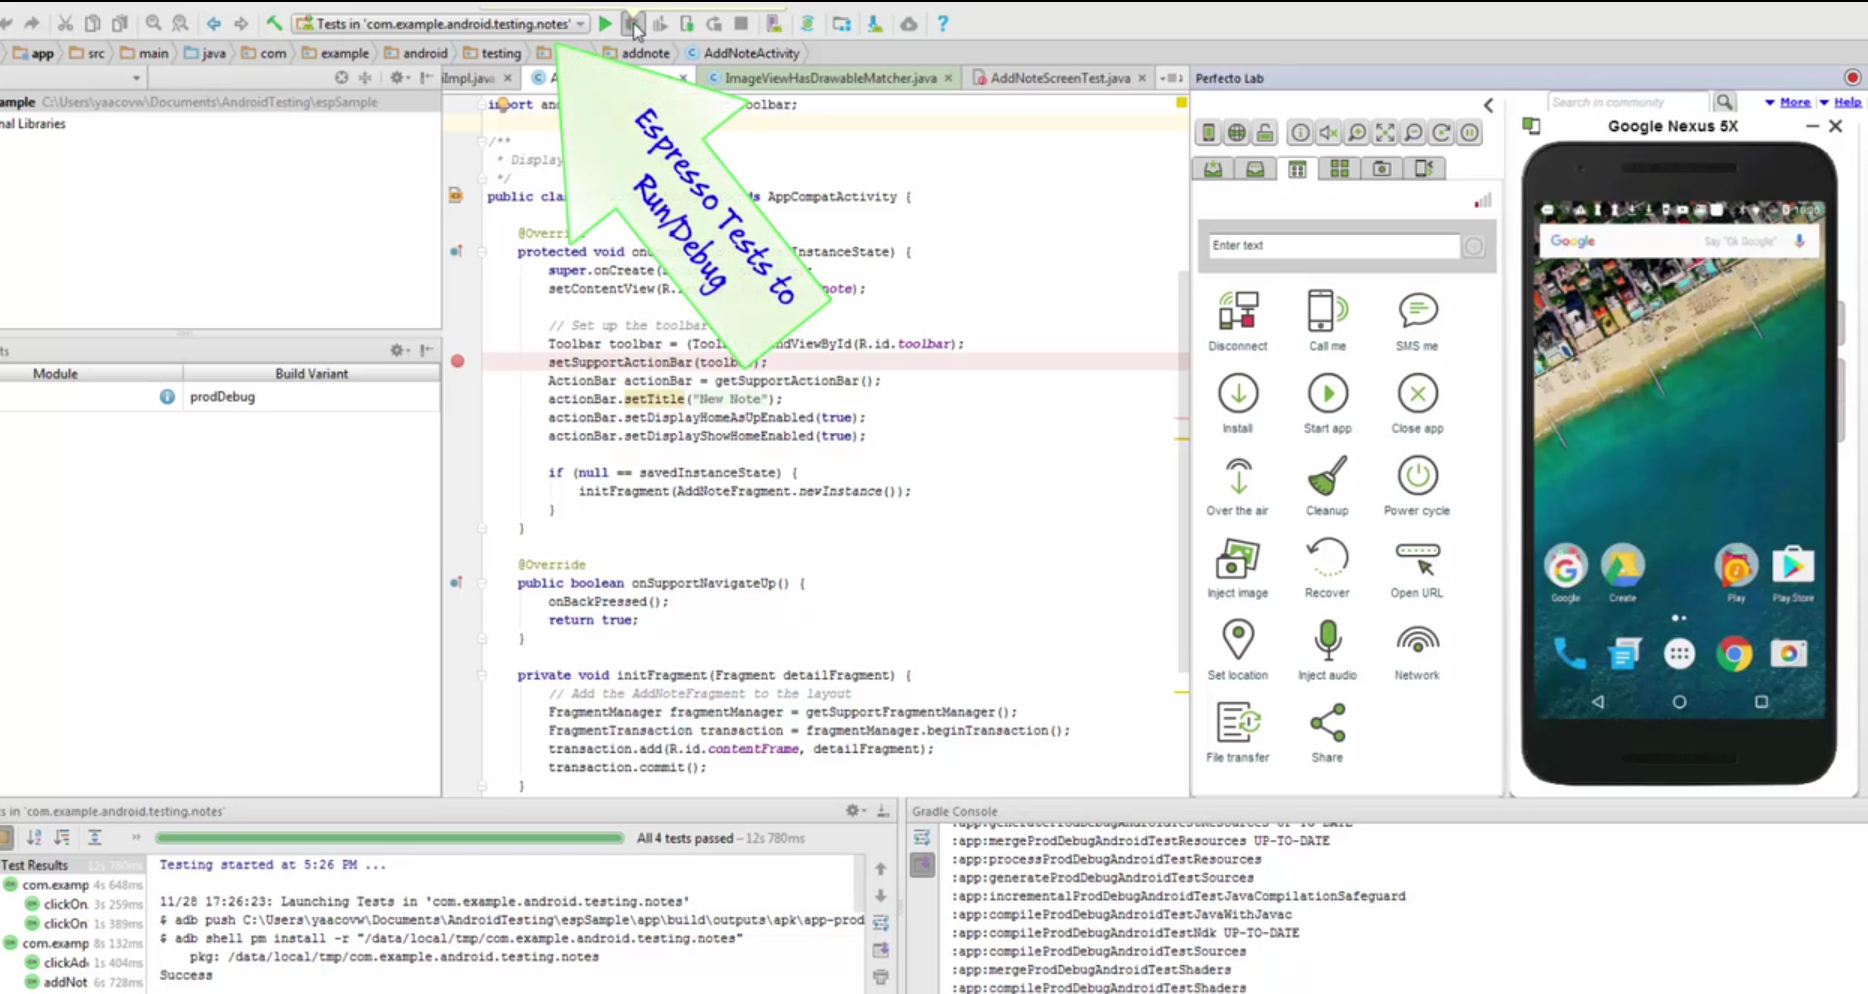Click the green test progress bar
The height and width of the screenshot is (994, 1868).
coord(390,838)
